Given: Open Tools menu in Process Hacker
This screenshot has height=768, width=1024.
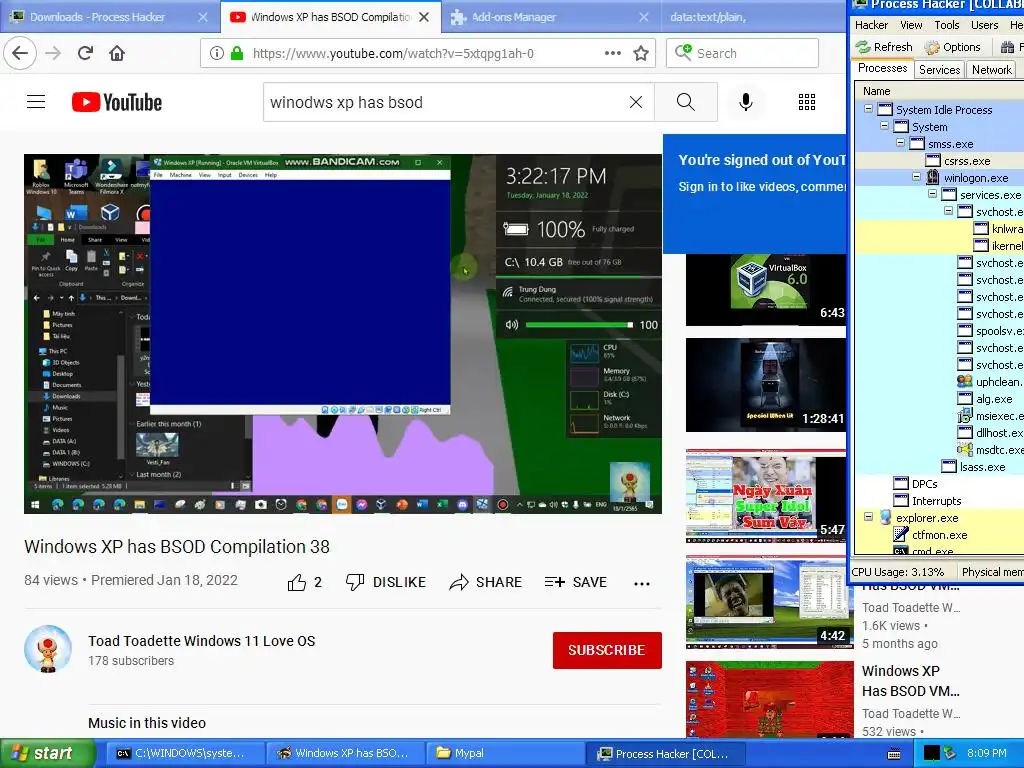Looking at the screenshot, I should (x=946, y=25).
